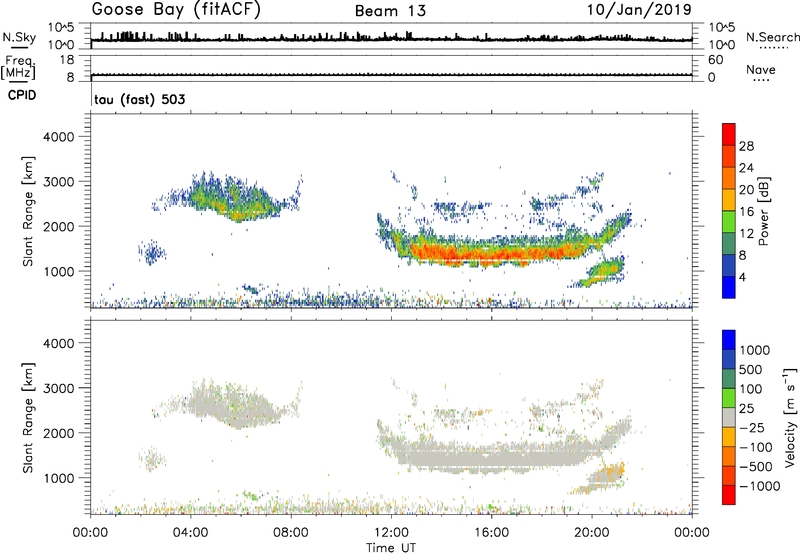
Task: Click the "500" label on Velocity colorbar
Action: 751,369
